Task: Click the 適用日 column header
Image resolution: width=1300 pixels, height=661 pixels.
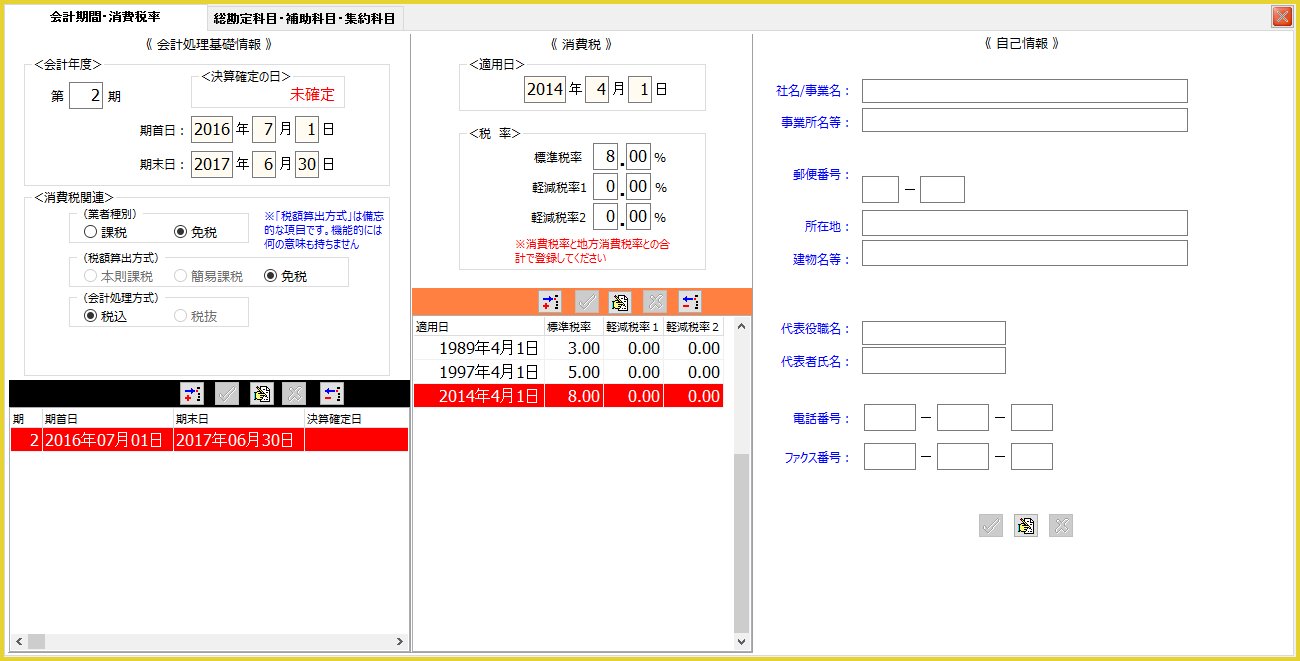Action: point(478,327)
